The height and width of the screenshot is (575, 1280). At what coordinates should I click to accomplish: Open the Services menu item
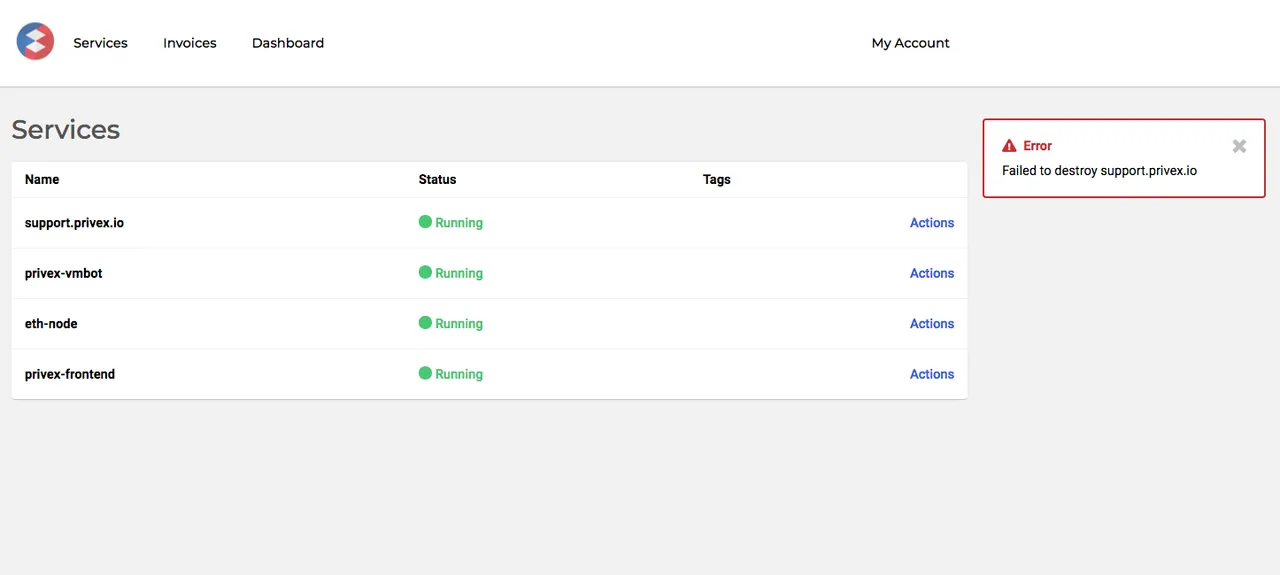tap(100, 43)
